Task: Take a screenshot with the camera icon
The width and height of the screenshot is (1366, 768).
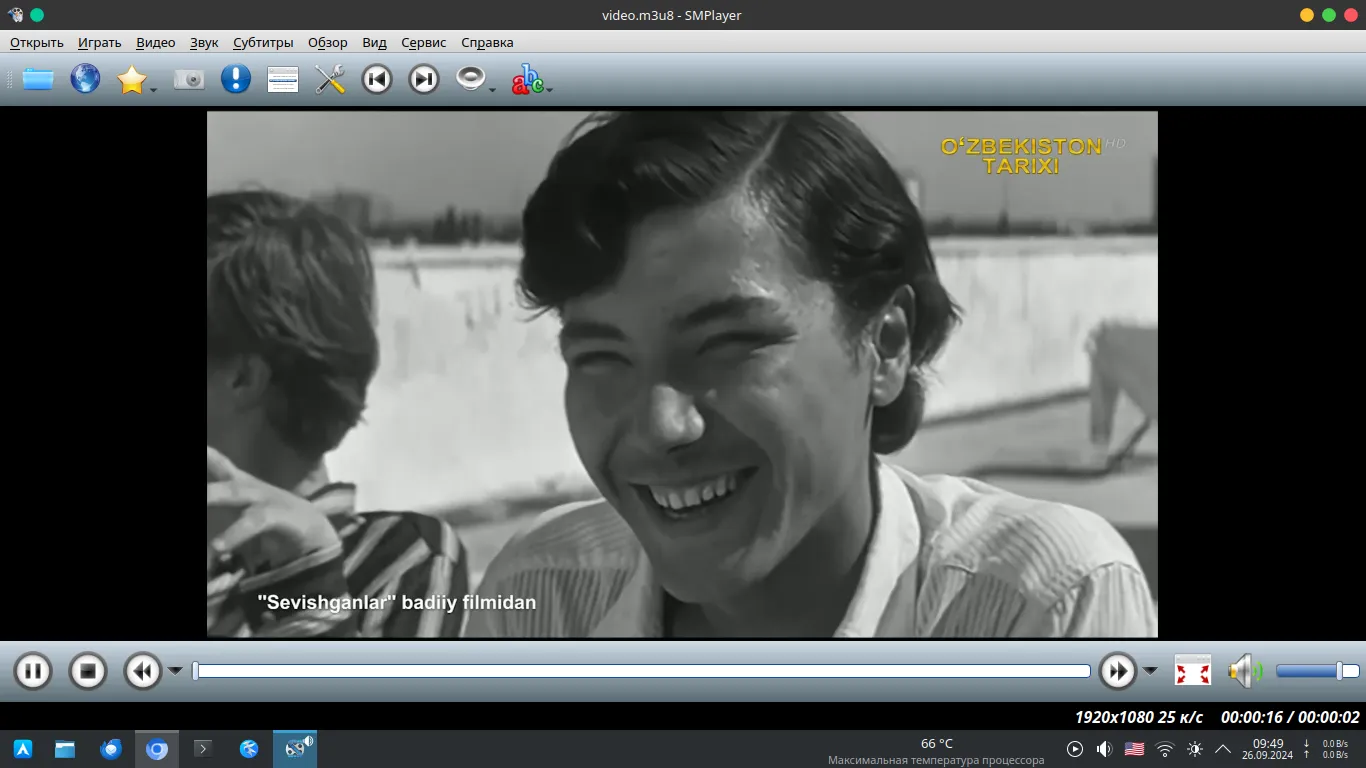Action: click(x=189, y=79)
